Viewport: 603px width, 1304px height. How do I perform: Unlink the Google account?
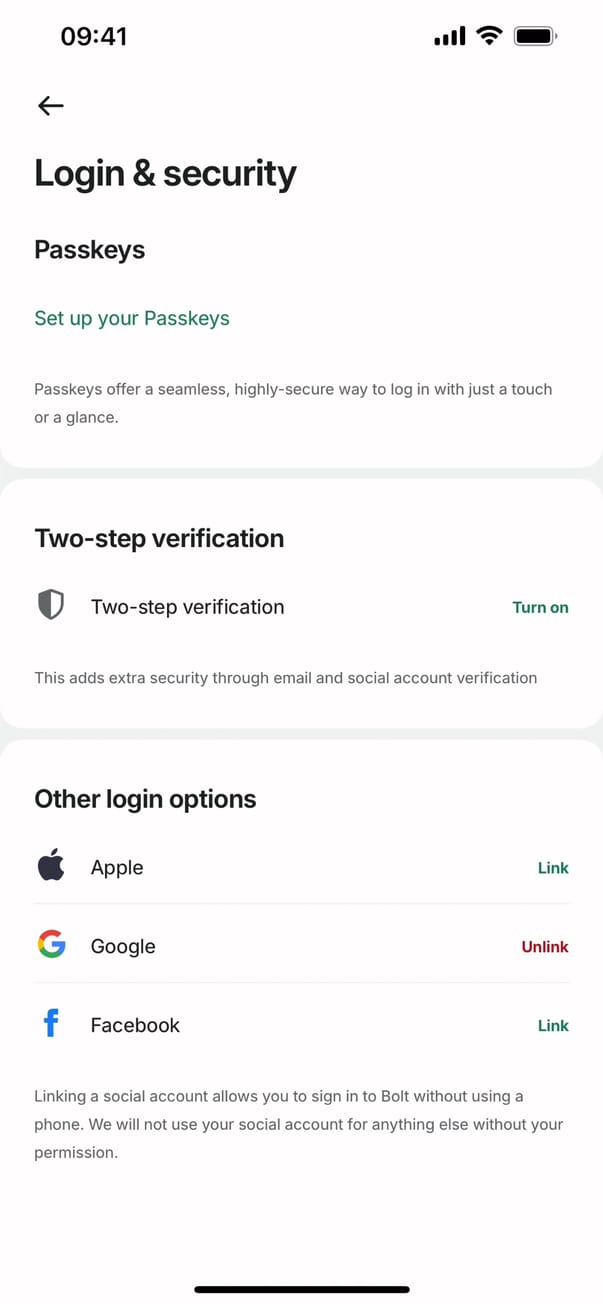click(x=545, y=946)
